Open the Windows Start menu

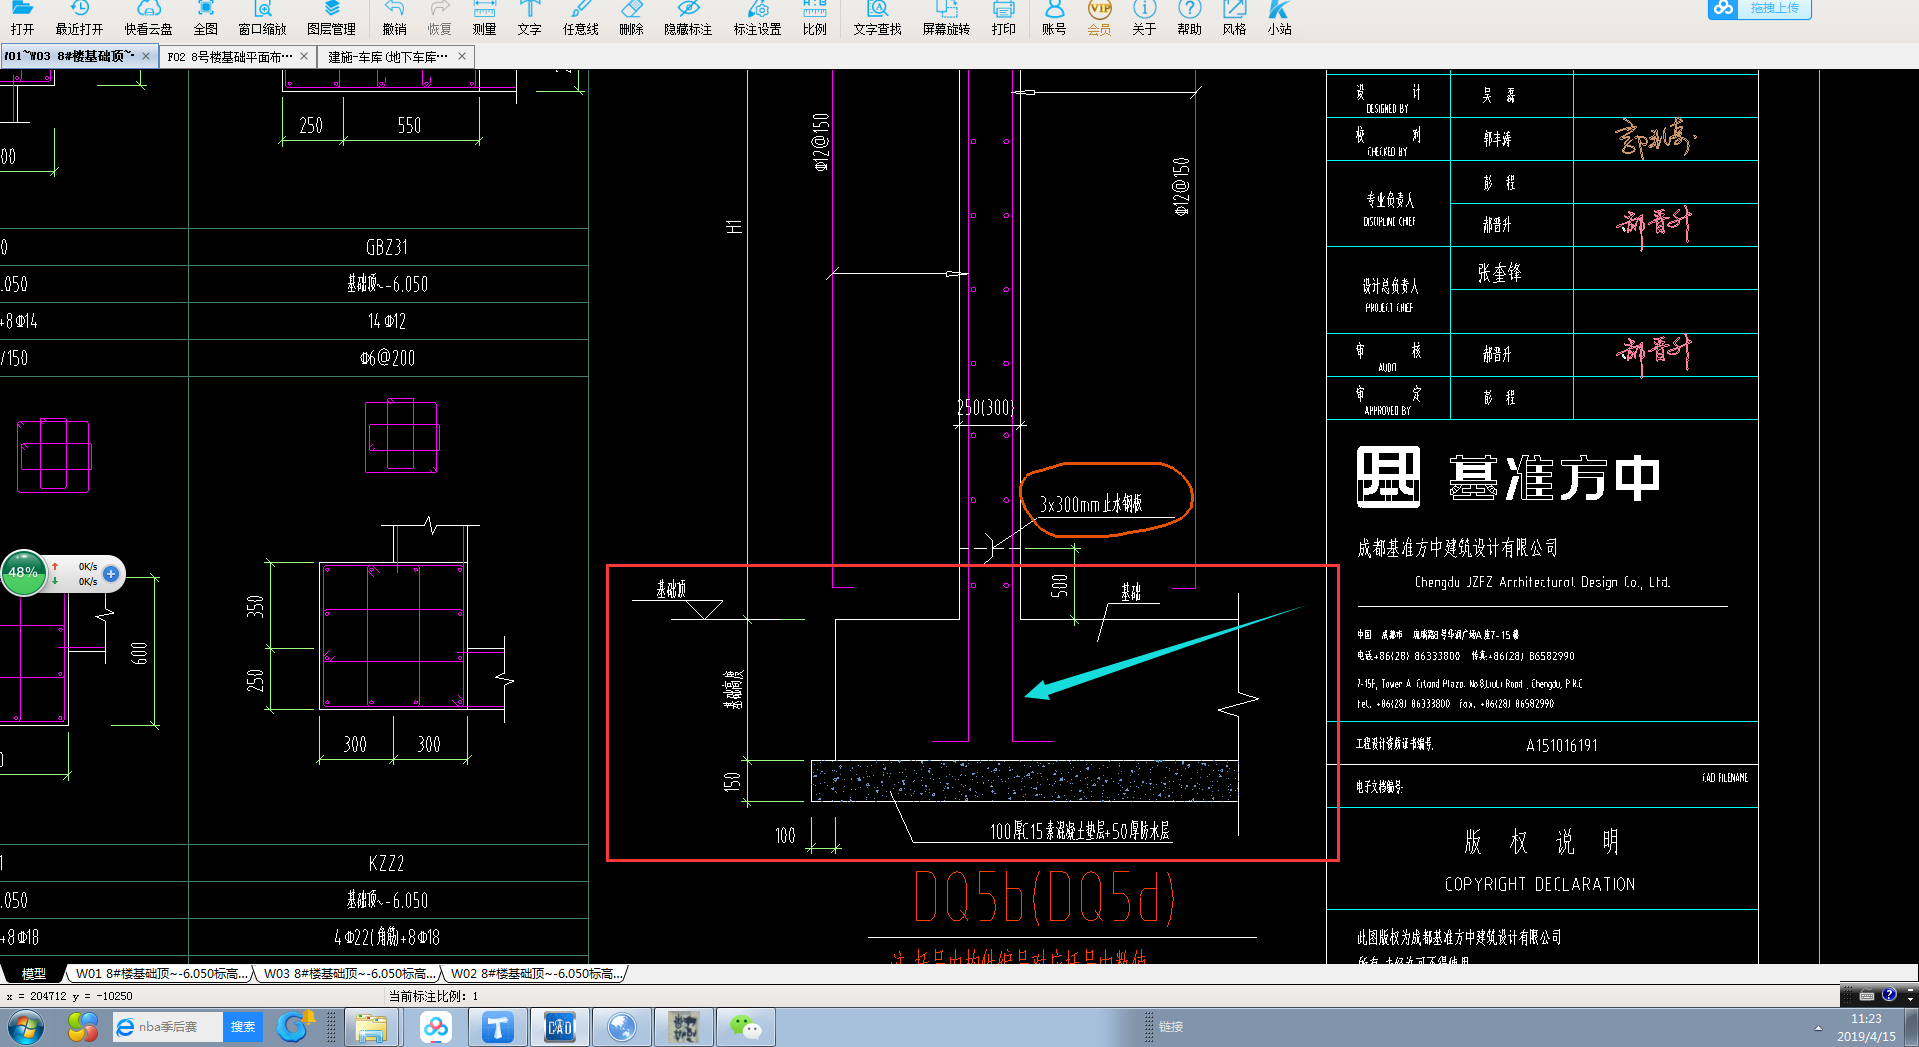point(25,1027)
